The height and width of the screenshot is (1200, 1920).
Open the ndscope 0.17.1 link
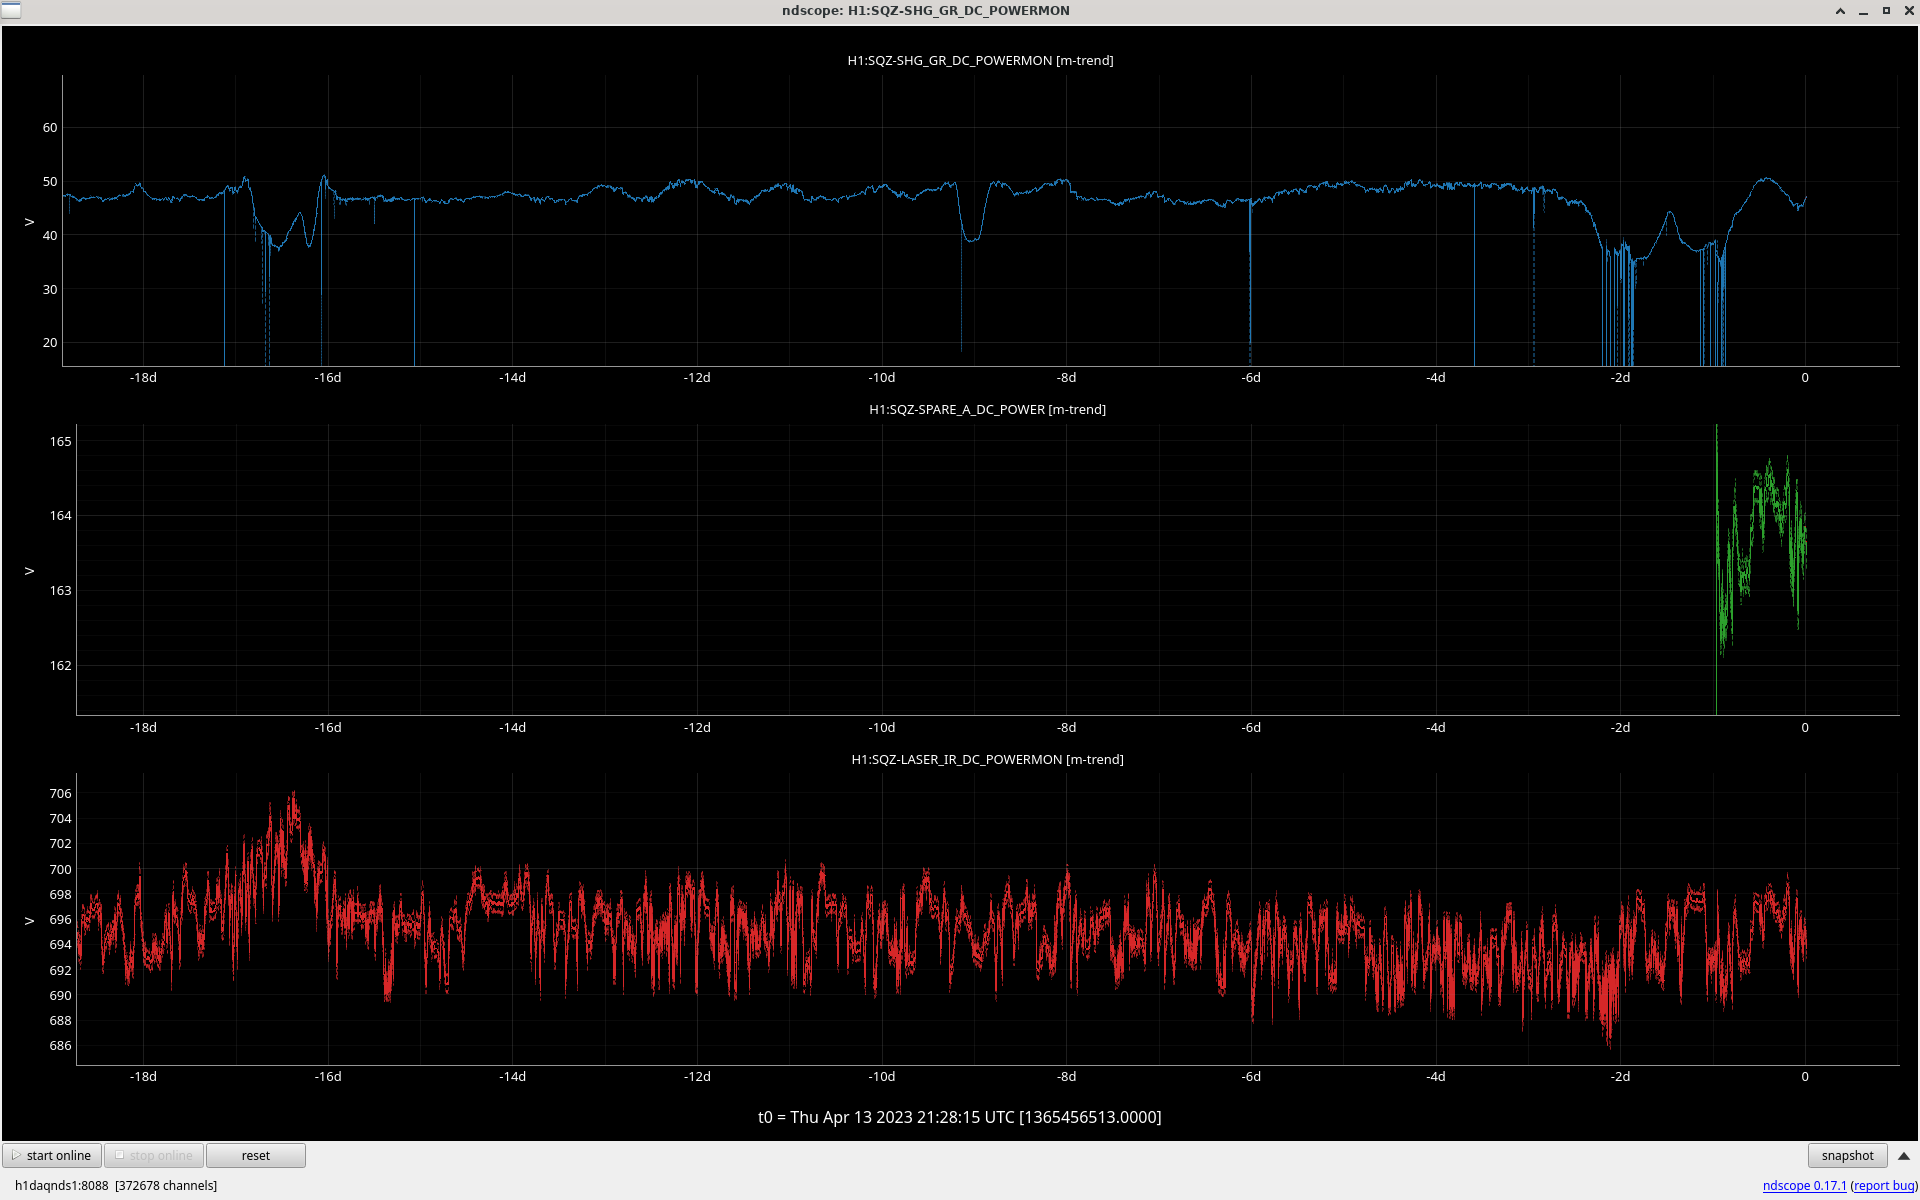pos(1803,1185)
